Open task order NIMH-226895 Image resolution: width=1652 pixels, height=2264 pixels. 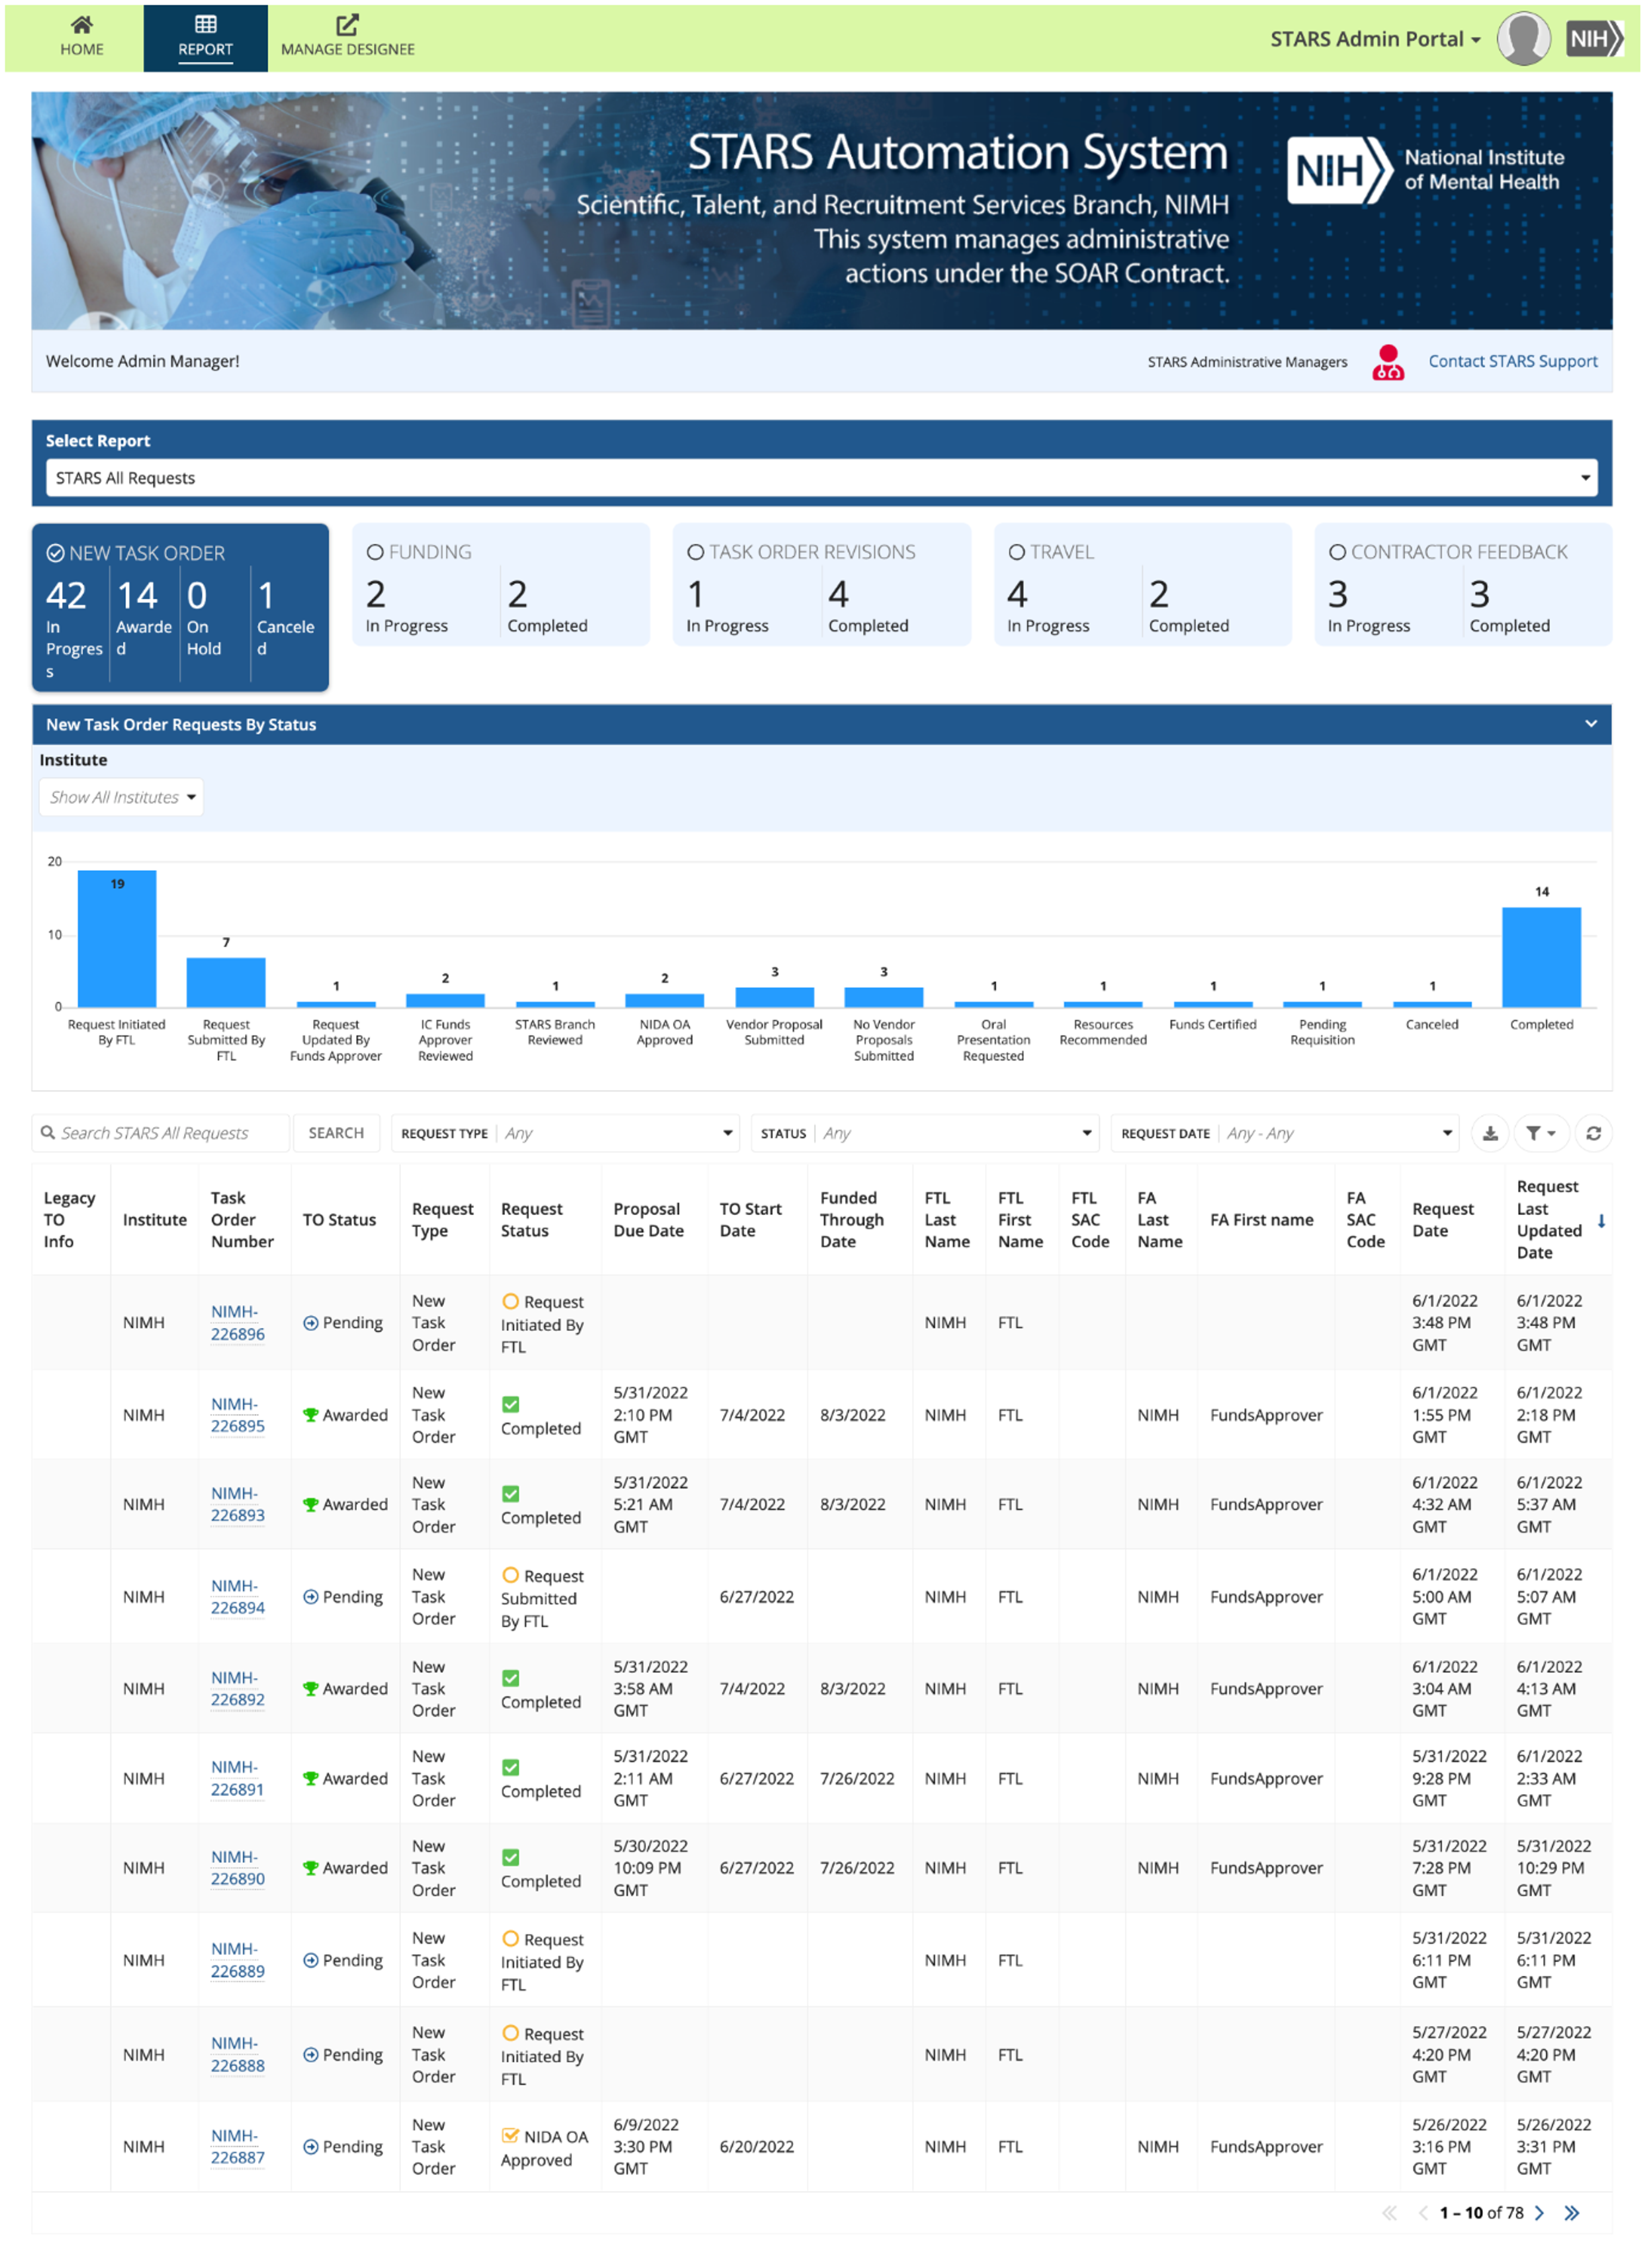click(237, 1415)
